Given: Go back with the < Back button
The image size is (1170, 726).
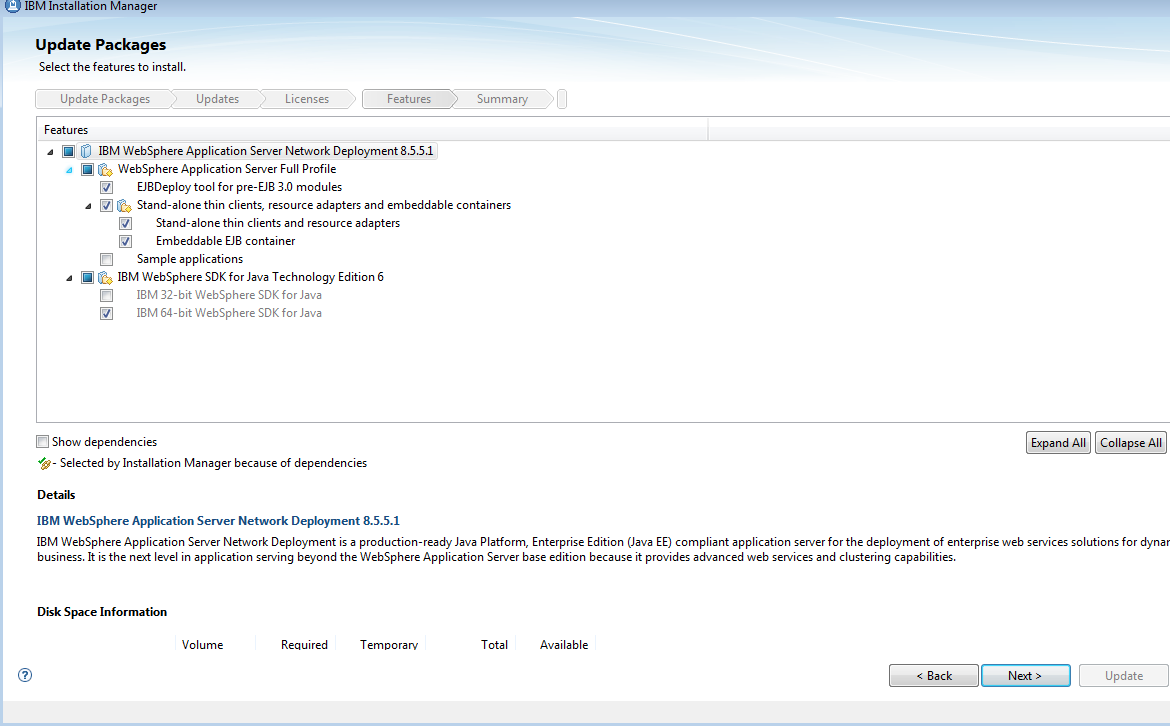Looking at the screenshot, I should click(x=933, y=675).
